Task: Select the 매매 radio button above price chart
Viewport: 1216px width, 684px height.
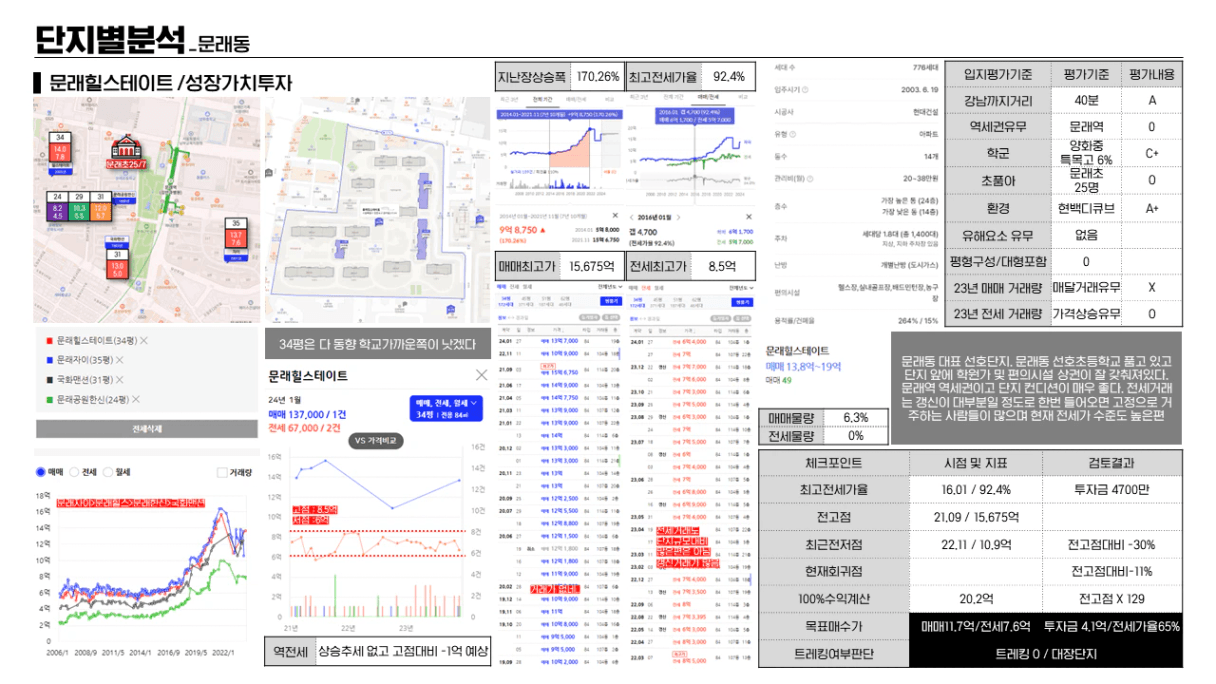Action: click(41, 472)
